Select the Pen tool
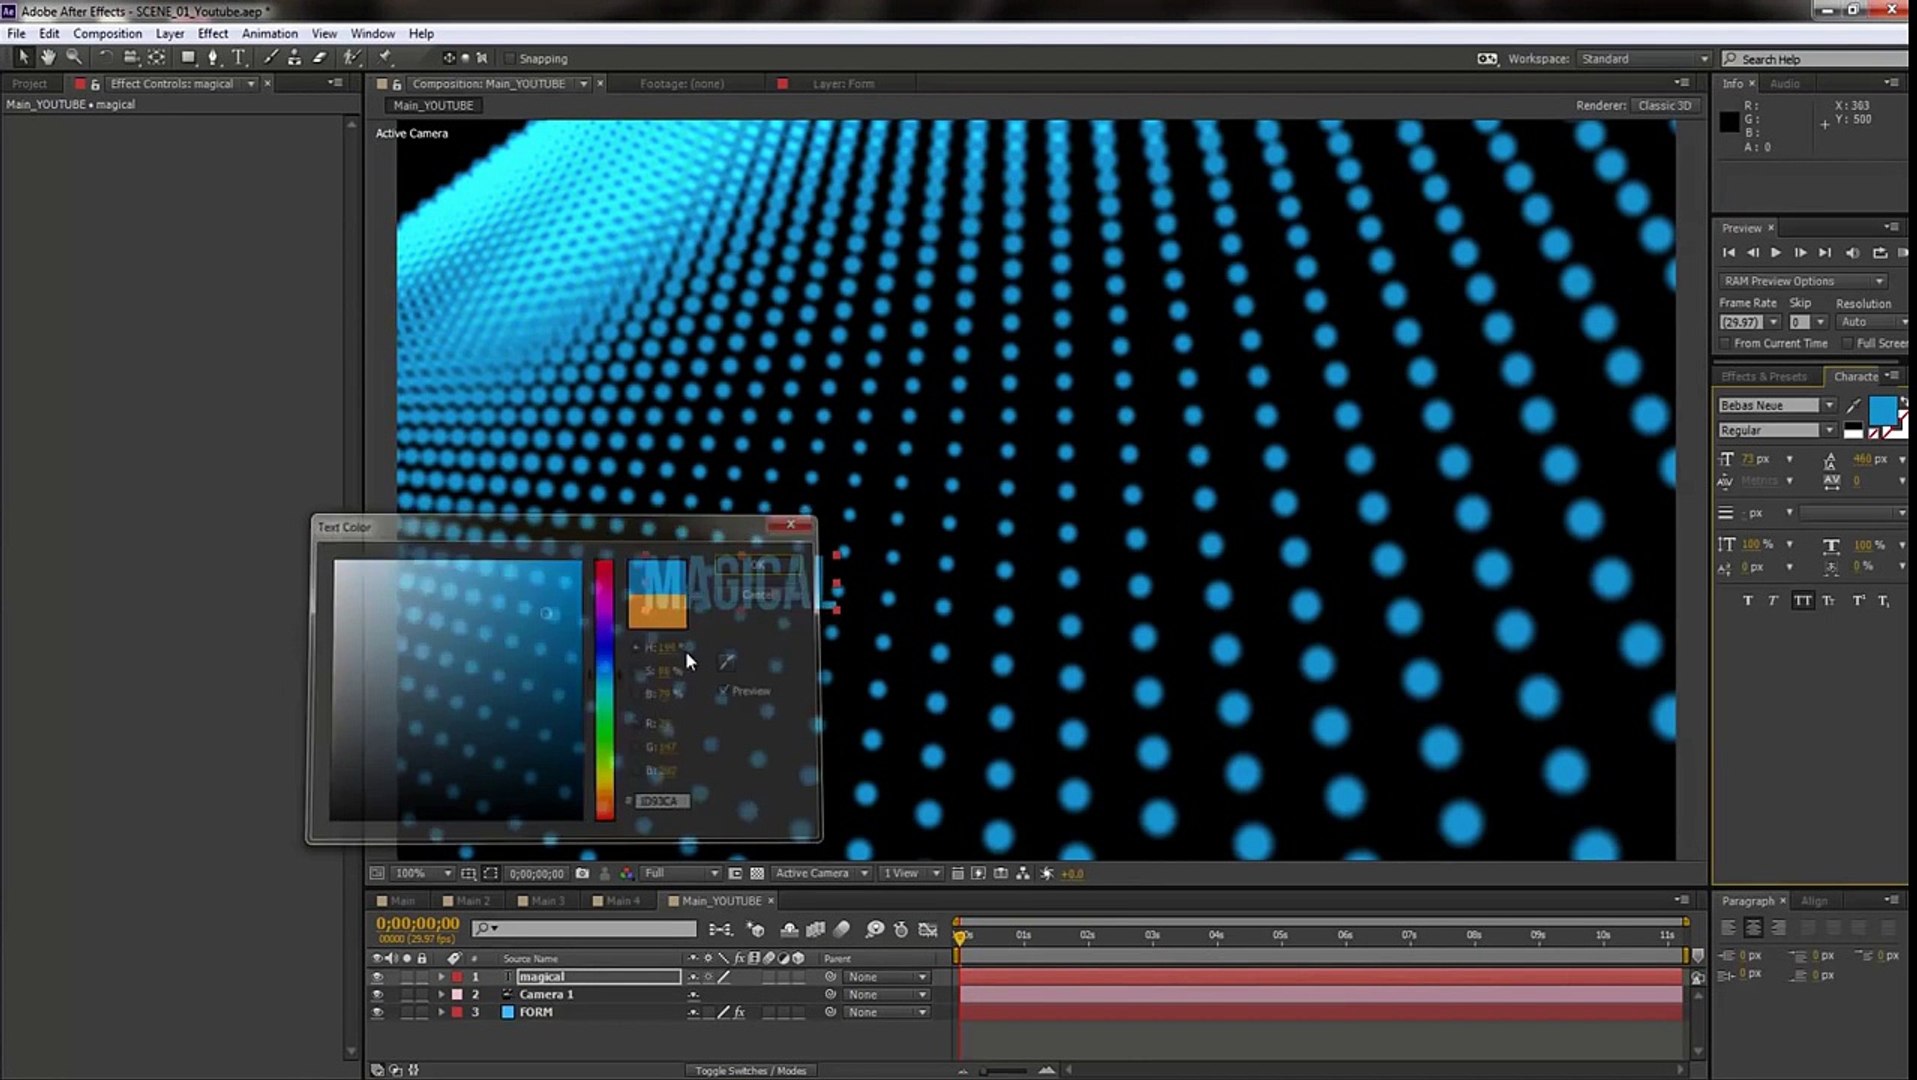1917x1080 pixels. tap(212, 58)
